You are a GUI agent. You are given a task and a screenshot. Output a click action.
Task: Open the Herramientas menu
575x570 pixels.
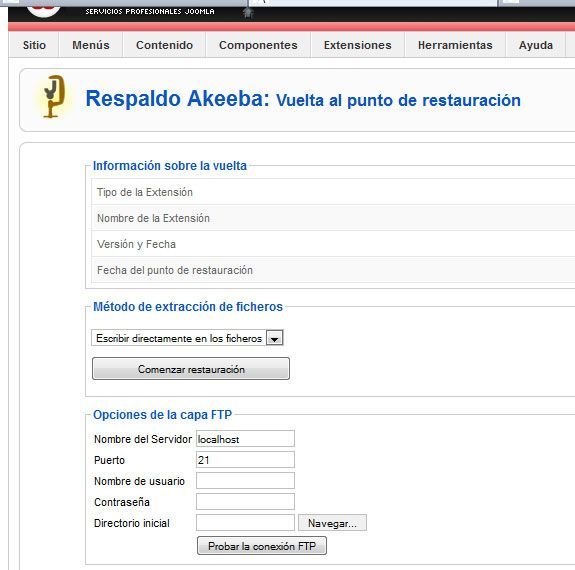455,45
